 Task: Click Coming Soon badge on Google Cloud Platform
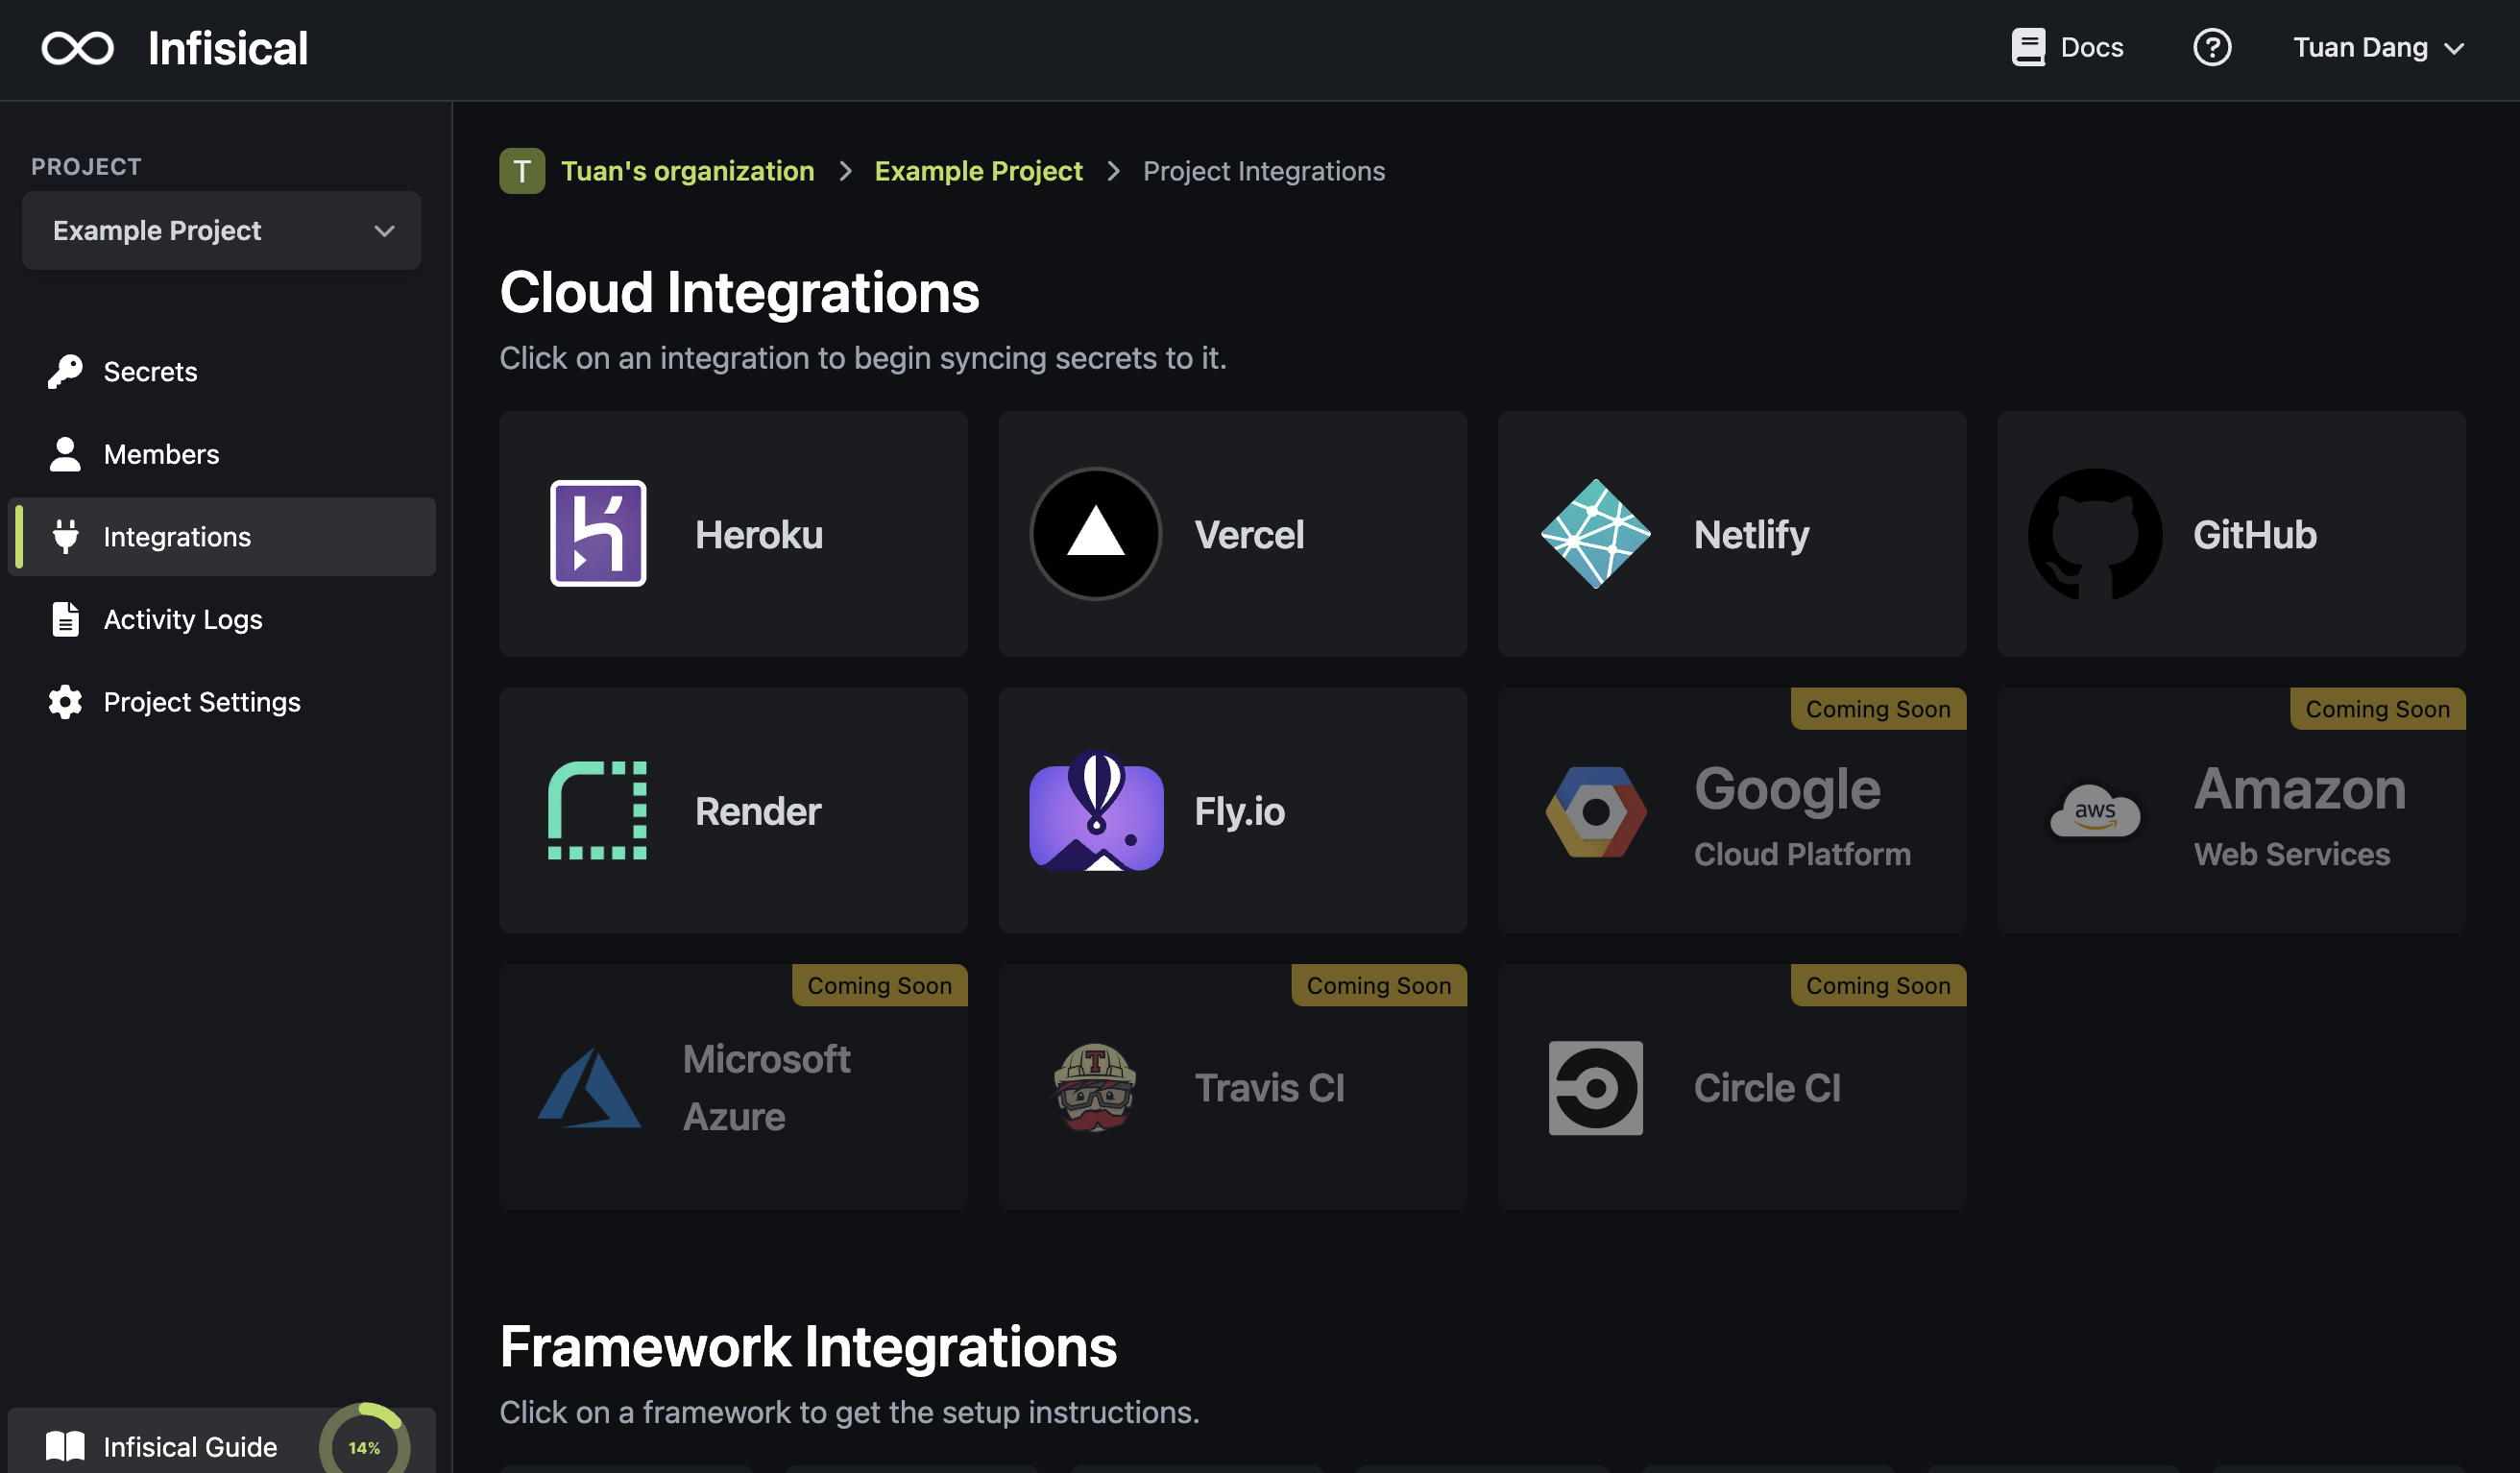[1877, 709]
